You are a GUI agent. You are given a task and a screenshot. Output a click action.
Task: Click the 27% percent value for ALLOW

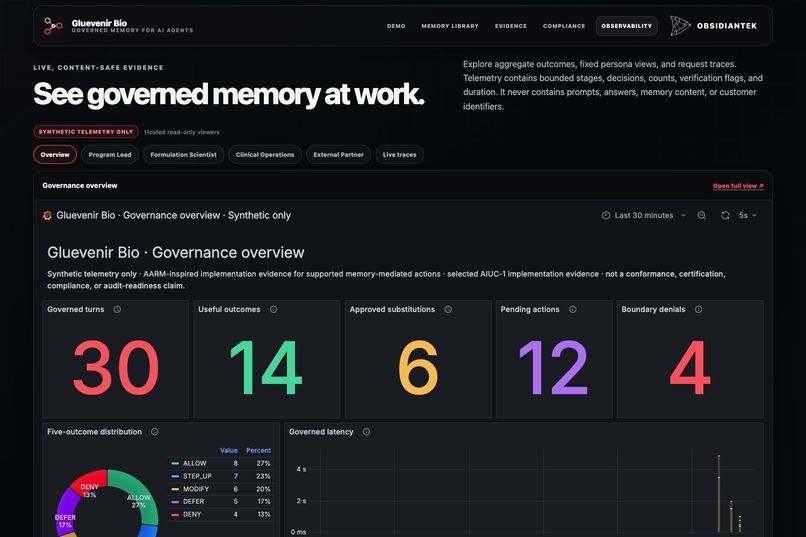coord(264,463)
